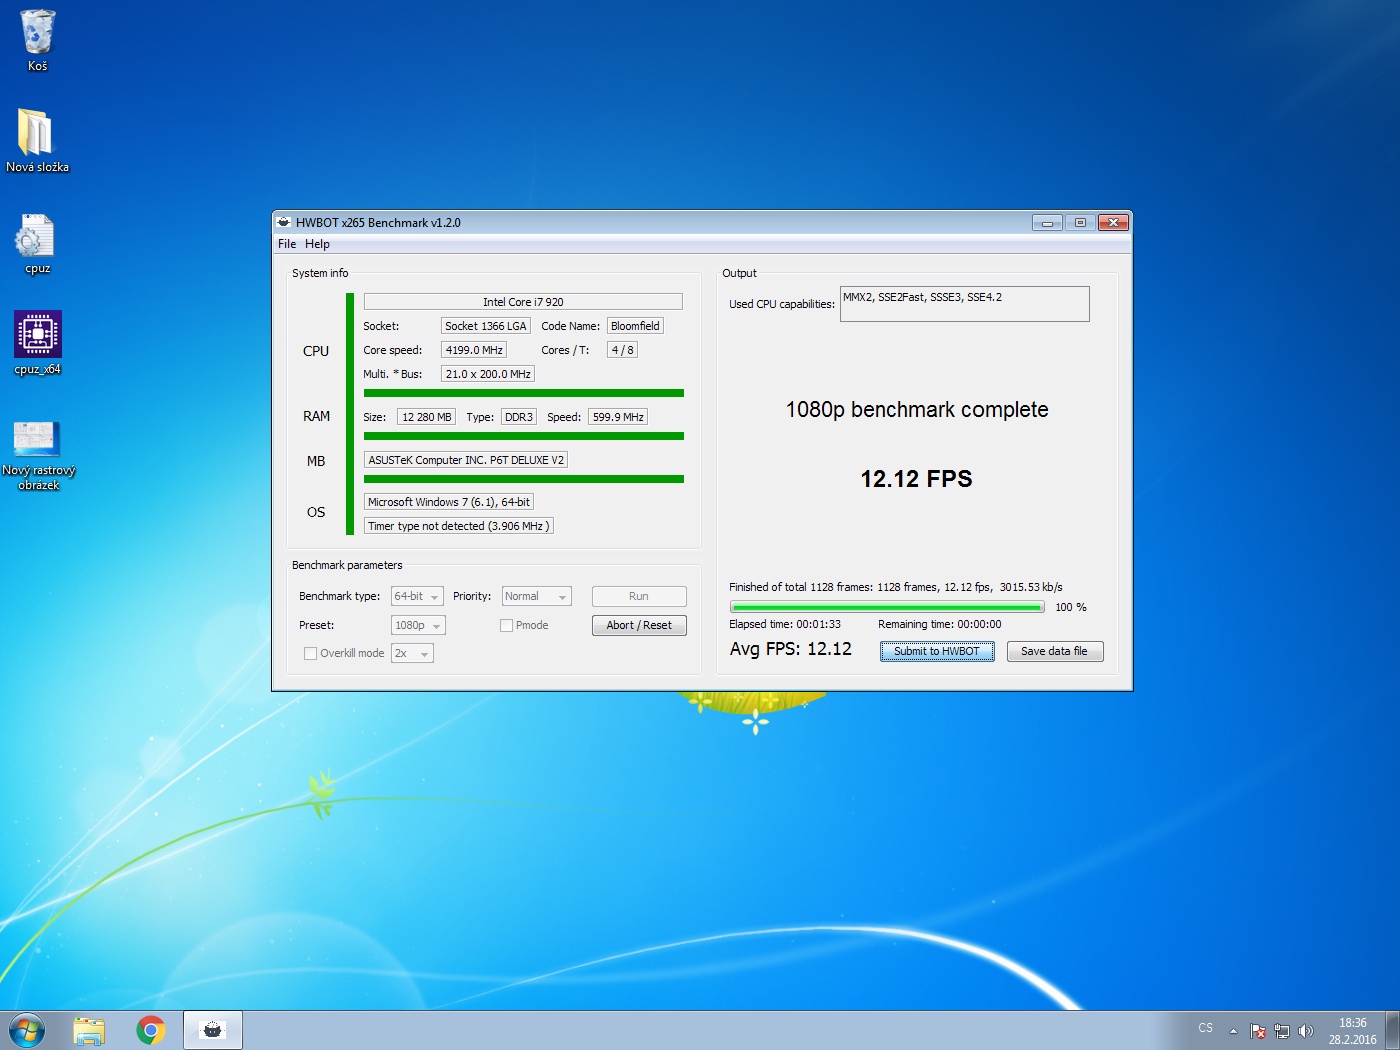Toggle the Pmode checkbox
The image size is (1400, 1050).
click(506, 625)
